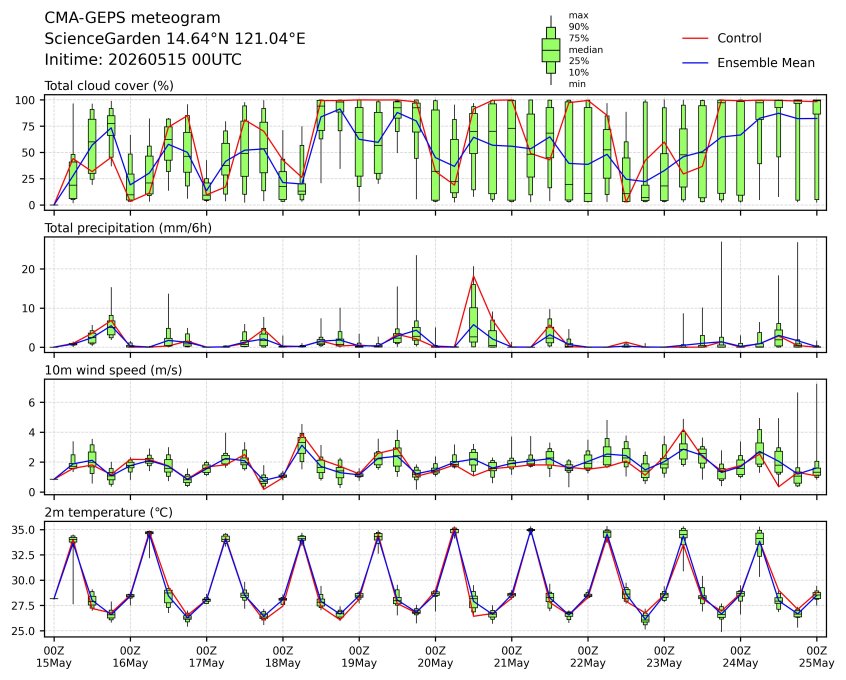Select the Control legend label
Screen dimensions: 846x680
pos(739,38)
